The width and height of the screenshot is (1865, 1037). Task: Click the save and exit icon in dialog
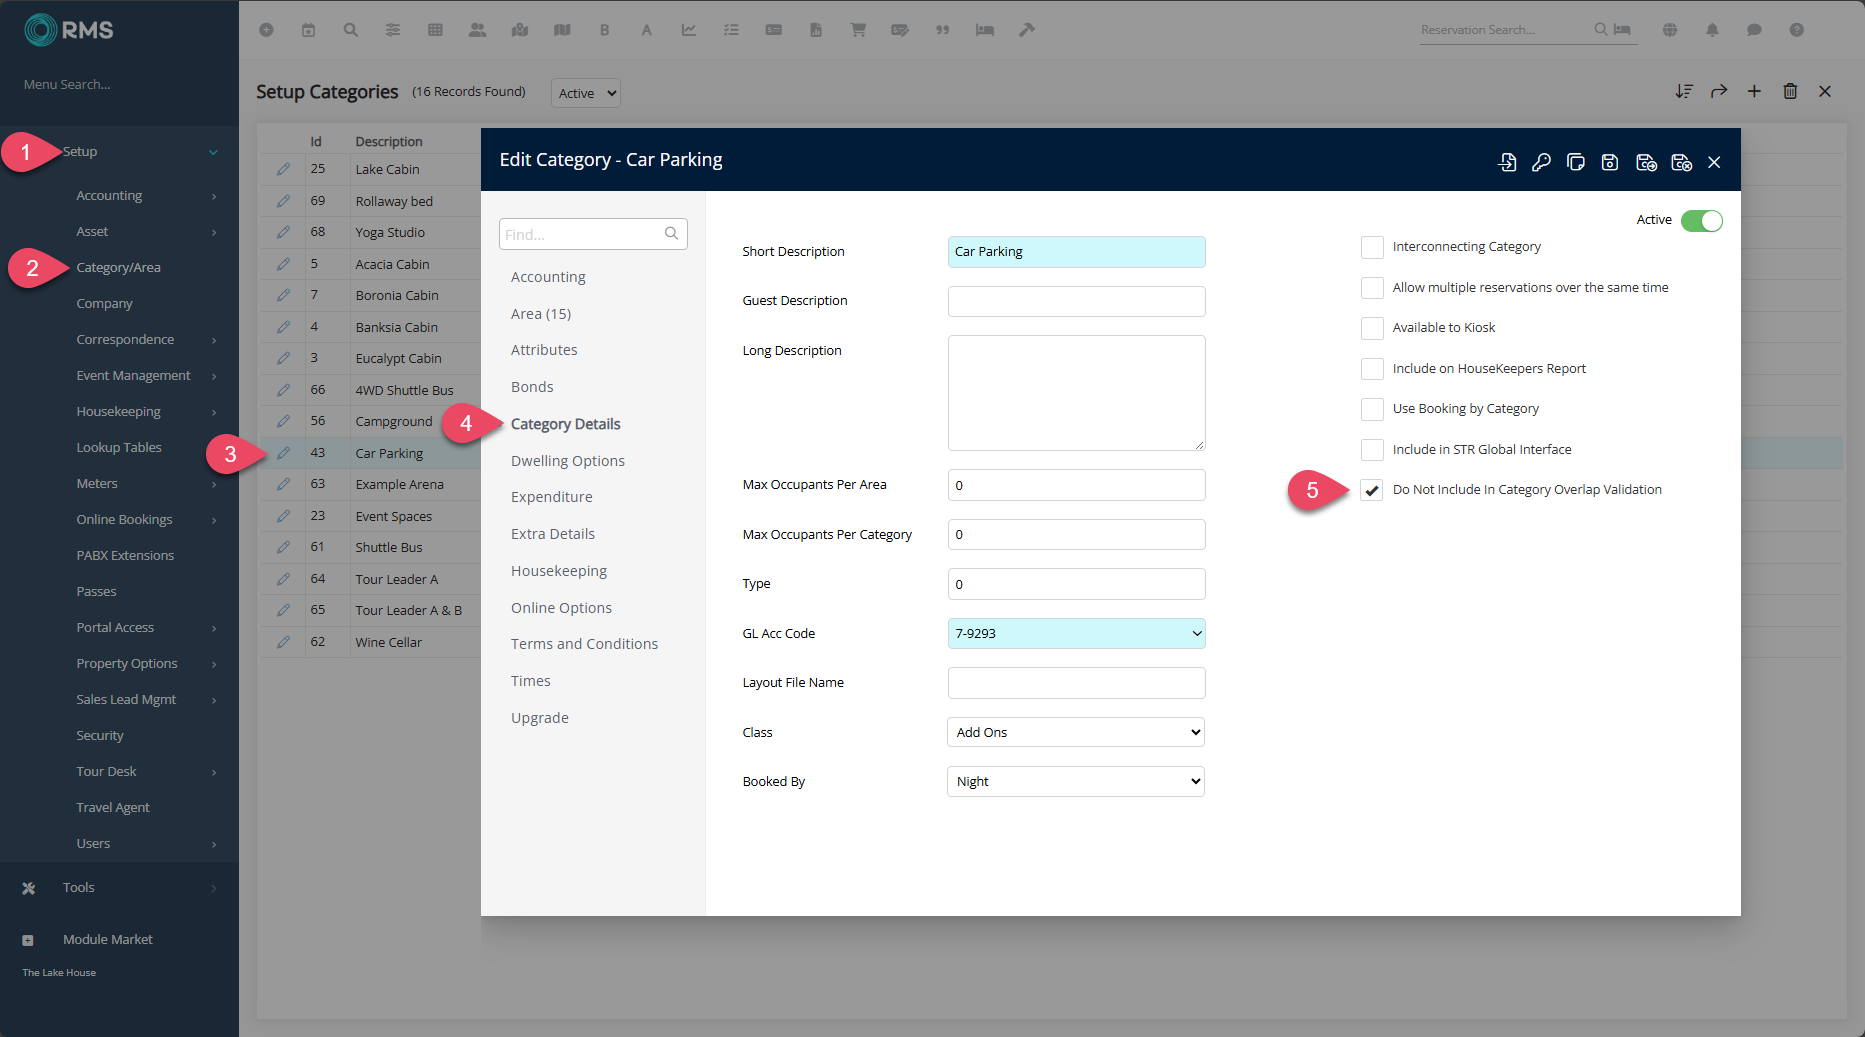(1681, 162)
